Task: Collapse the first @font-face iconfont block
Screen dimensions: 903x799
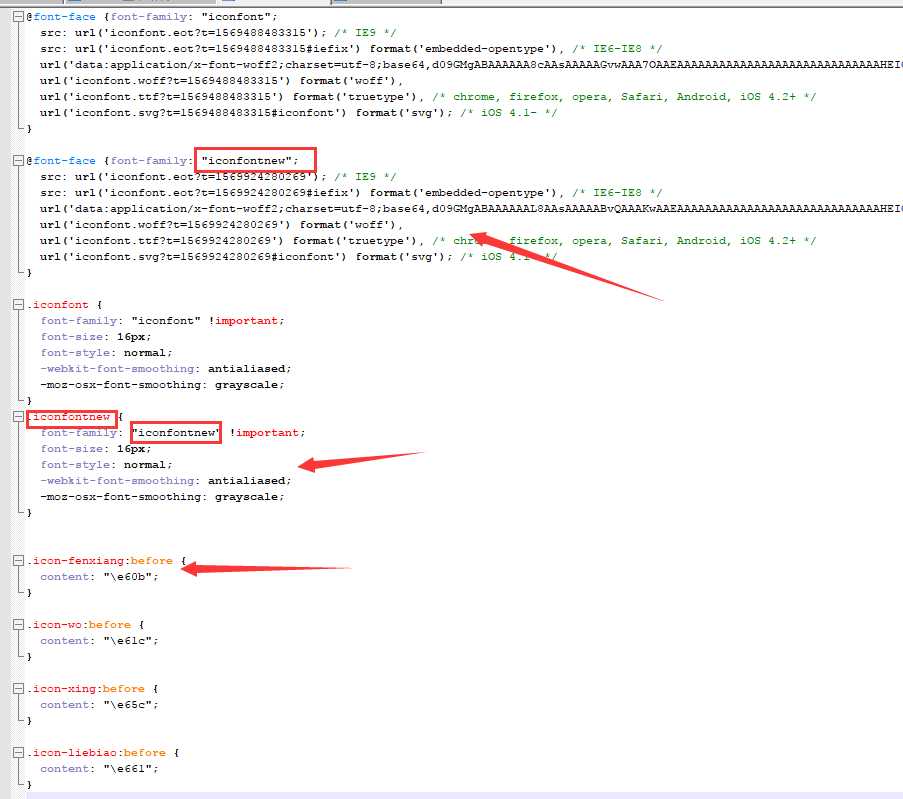Action: click(18, 17)
